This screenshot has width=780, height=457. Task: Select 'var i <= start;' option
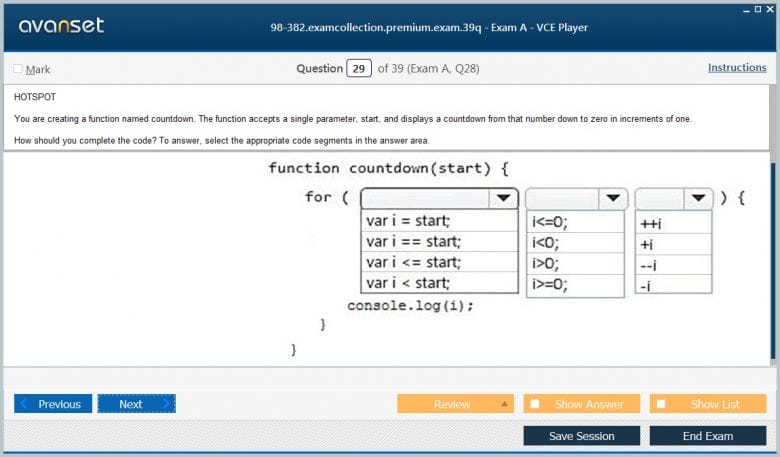(x=413, y=262)
